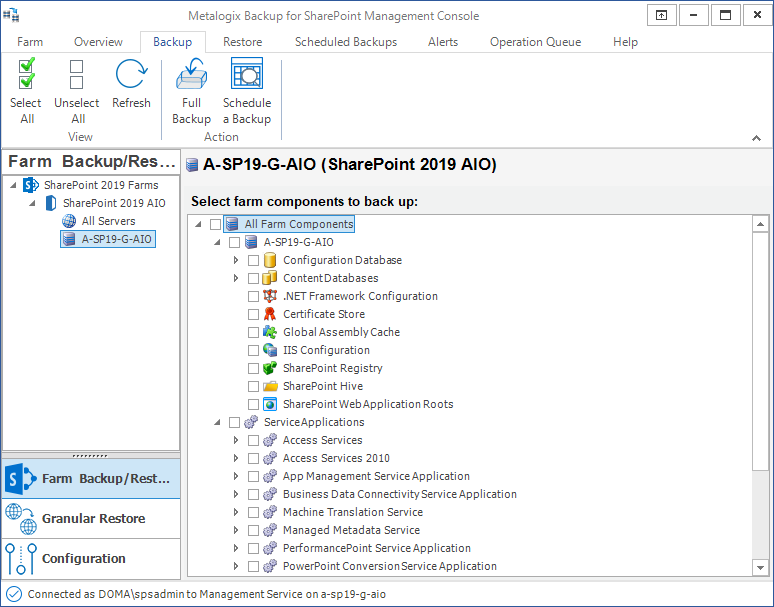Image resolution: width=774 pixels, height=607 pixels.
Task: Collapse the SharePoint 2019 Farms tree node
Action: click(13, 185)
